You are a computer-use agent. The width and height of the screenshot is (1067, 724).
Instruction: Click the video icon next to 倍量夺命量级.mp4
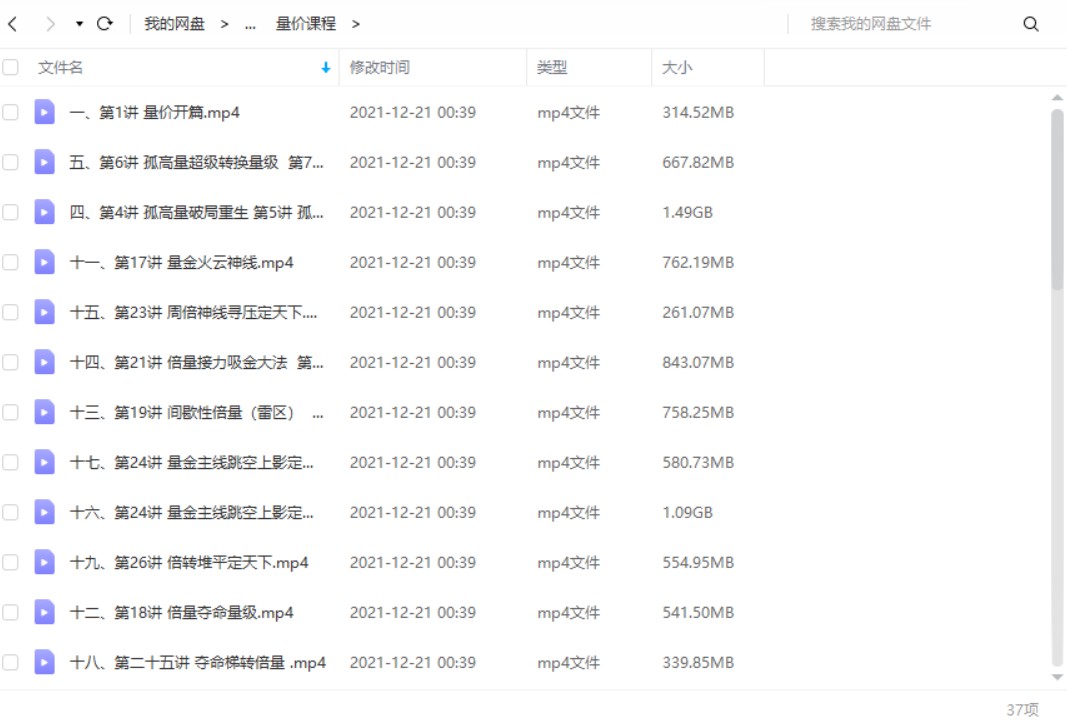[x=43, y=612]
